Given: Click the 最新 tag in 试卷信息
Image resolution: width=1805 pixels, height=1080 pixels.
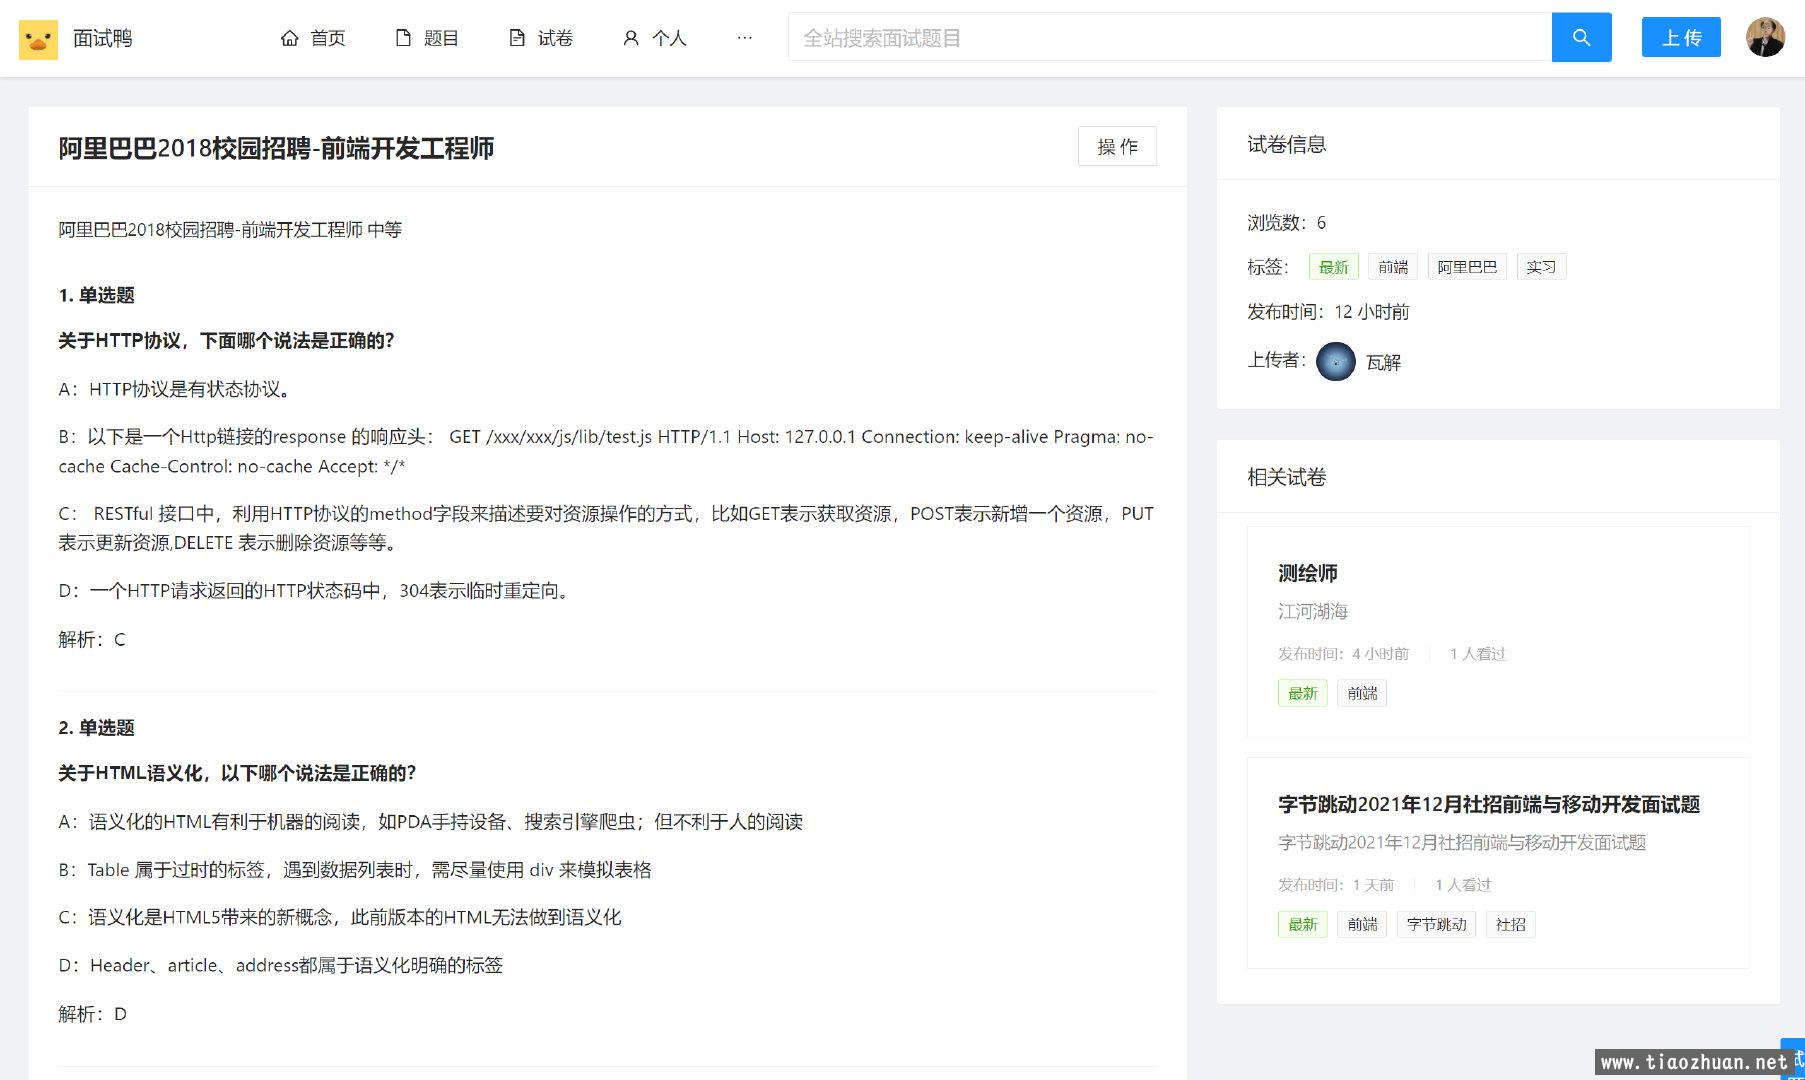Looking at the screenshot, I should coord(1333,267).
